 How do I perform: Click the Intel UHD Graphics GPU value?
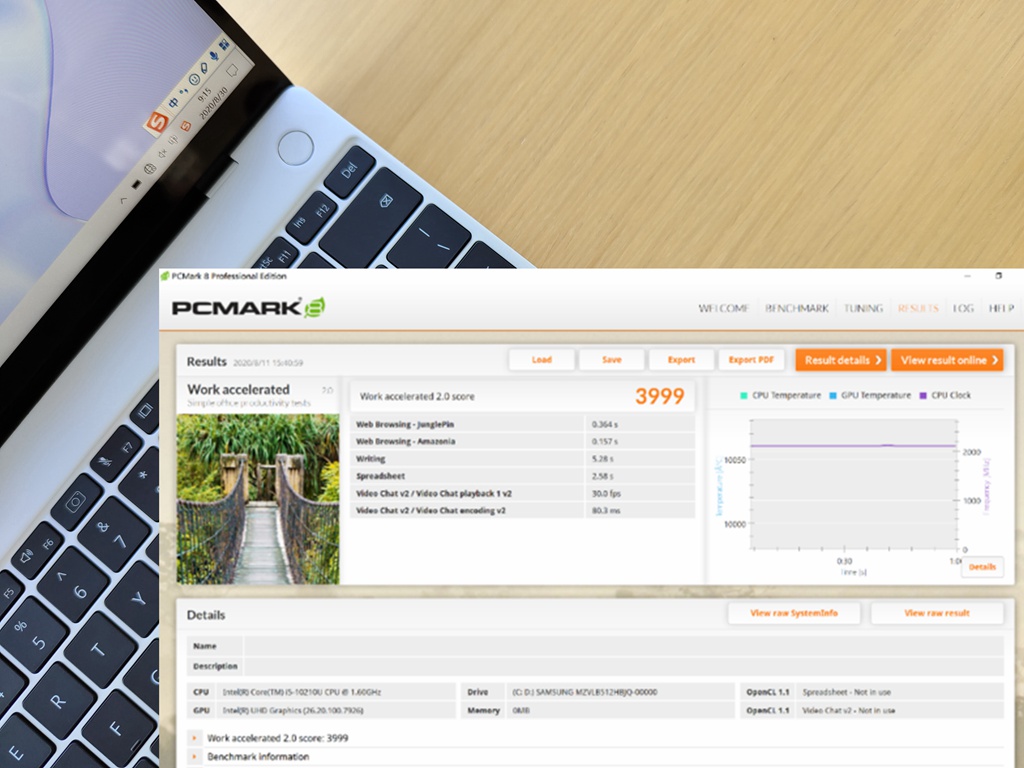(293, 711)
